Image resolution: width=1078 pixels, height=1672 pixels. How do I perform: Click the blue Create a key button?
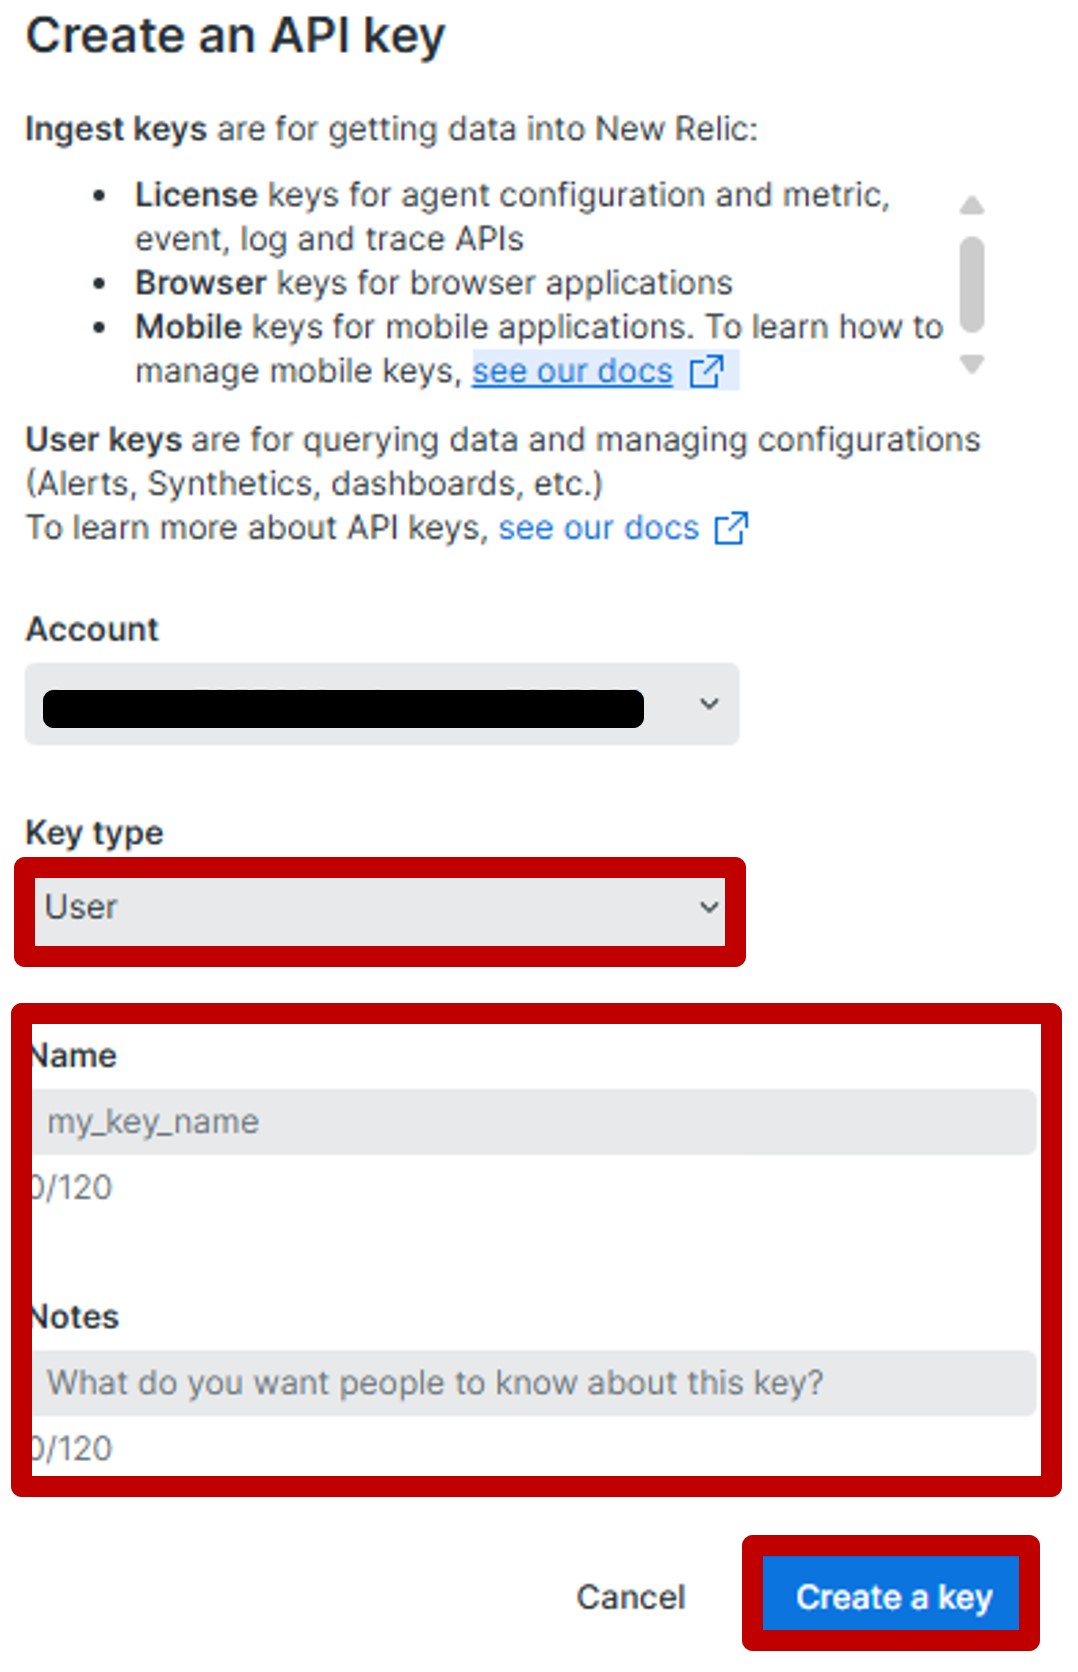892,1596
